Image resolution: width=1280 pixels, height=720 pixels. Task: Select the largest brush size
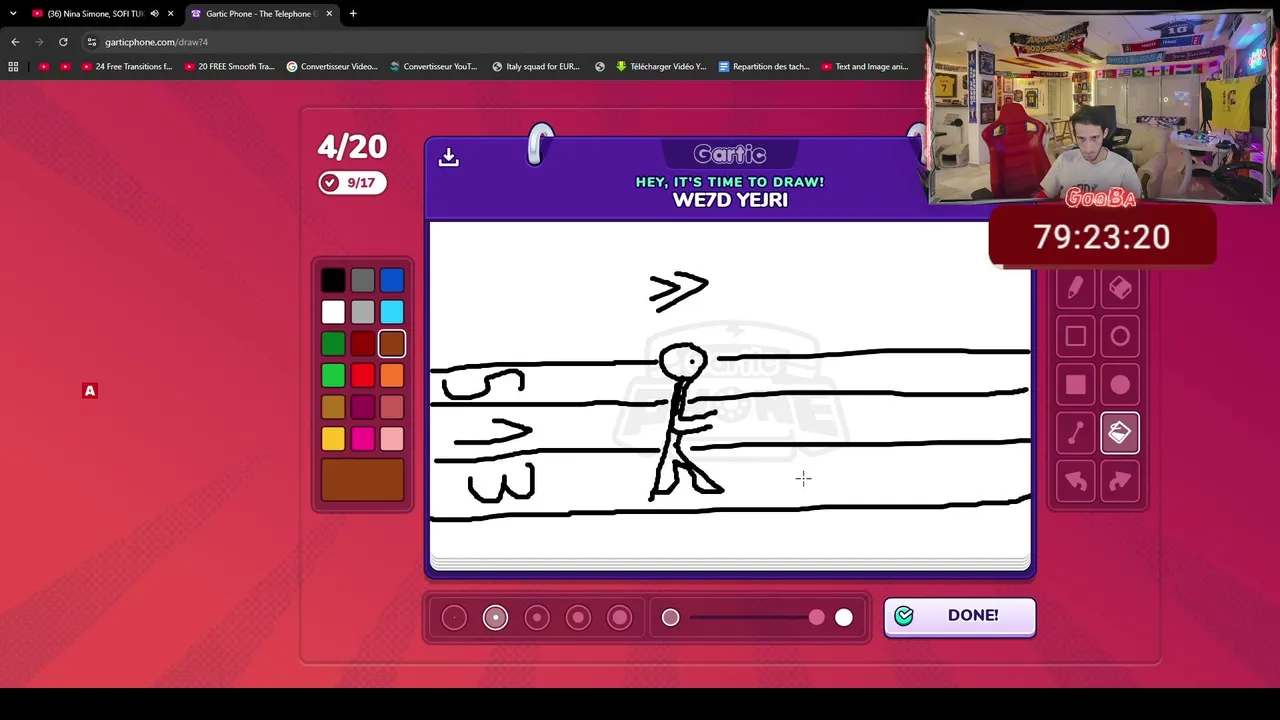620,618
